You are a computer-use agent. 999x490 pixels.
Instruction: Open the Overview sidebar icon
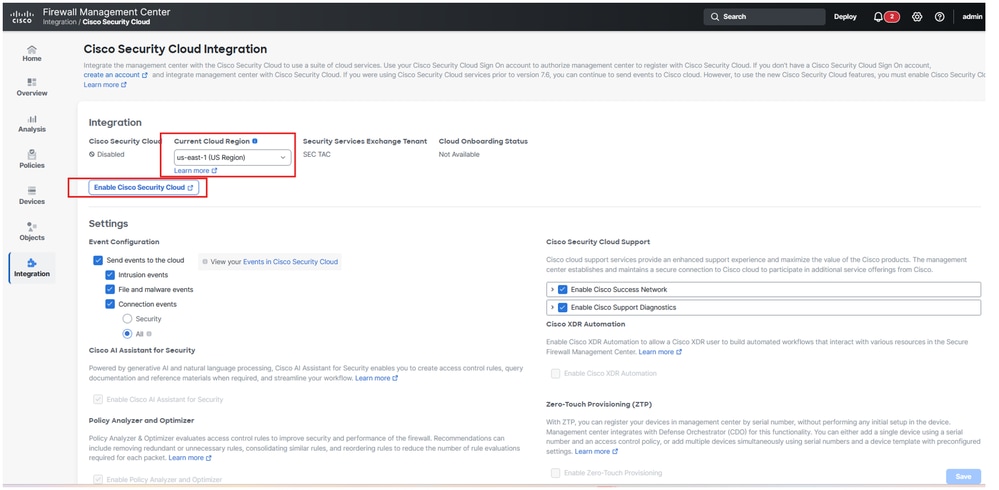[x=32, y=87]
